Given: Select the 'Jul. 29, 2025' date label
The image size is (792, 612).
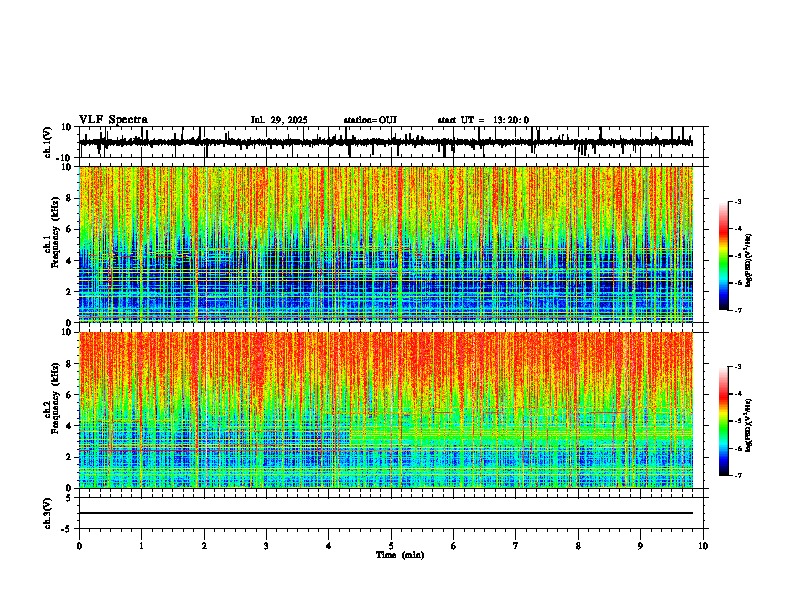Looking at the screenshot, I should coord(279,120).
